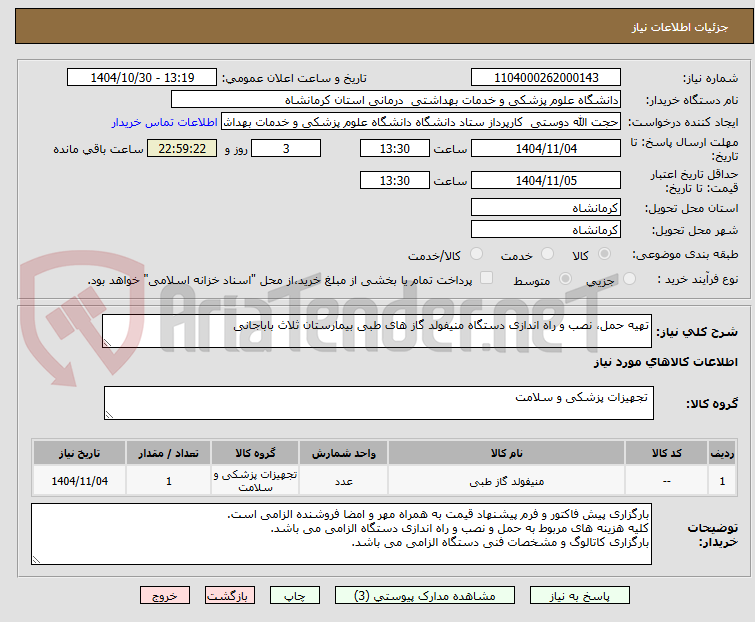Click the کد کالا column header
The height and width of the screenshot is (622, 755).
point(666,453)
